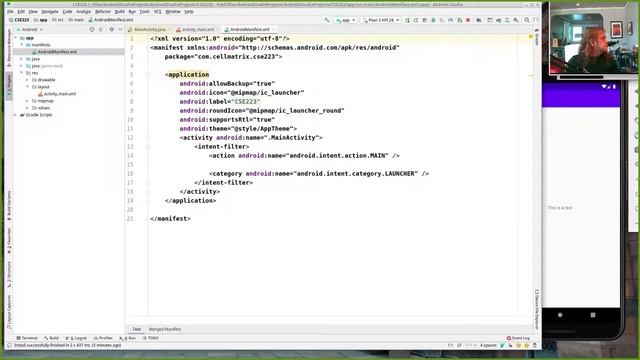Open the Help menu
Screen dimensions: 640x360
click(x=189, y=12)
